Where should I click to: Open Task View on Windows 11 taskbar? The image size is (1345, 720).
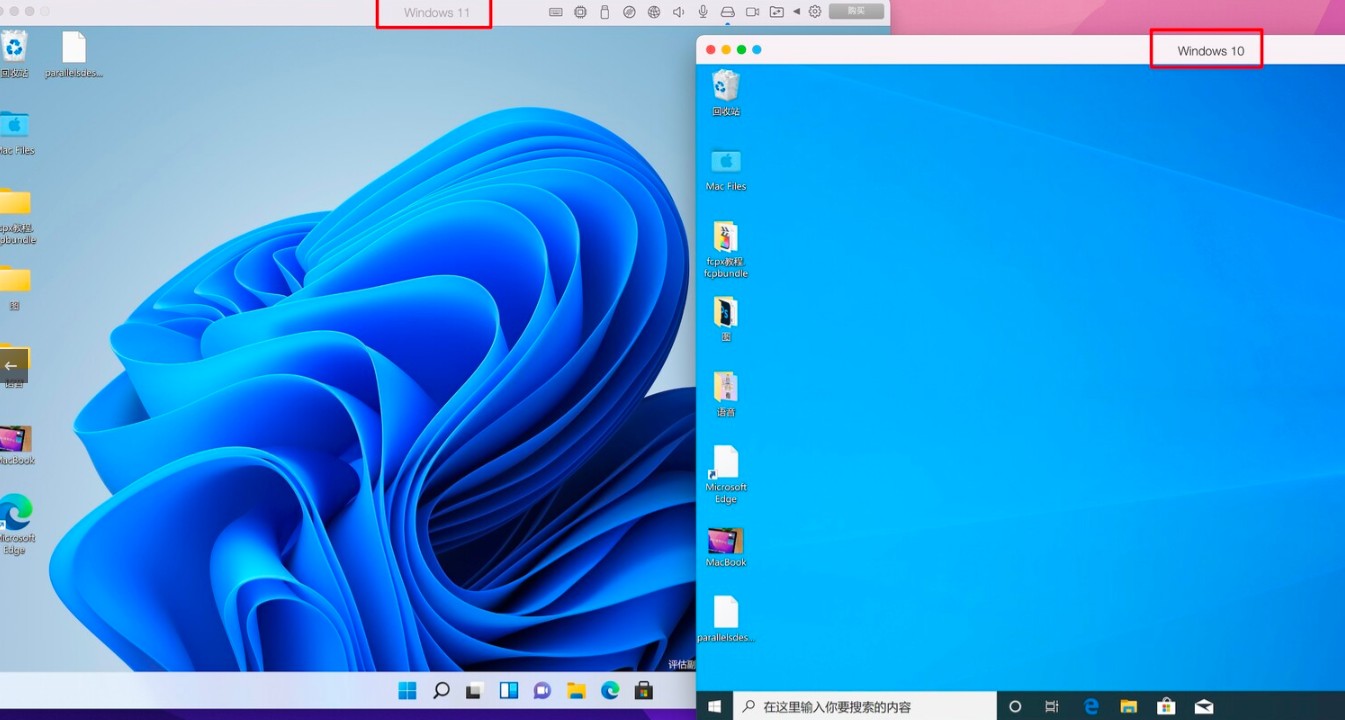point(475,690)
